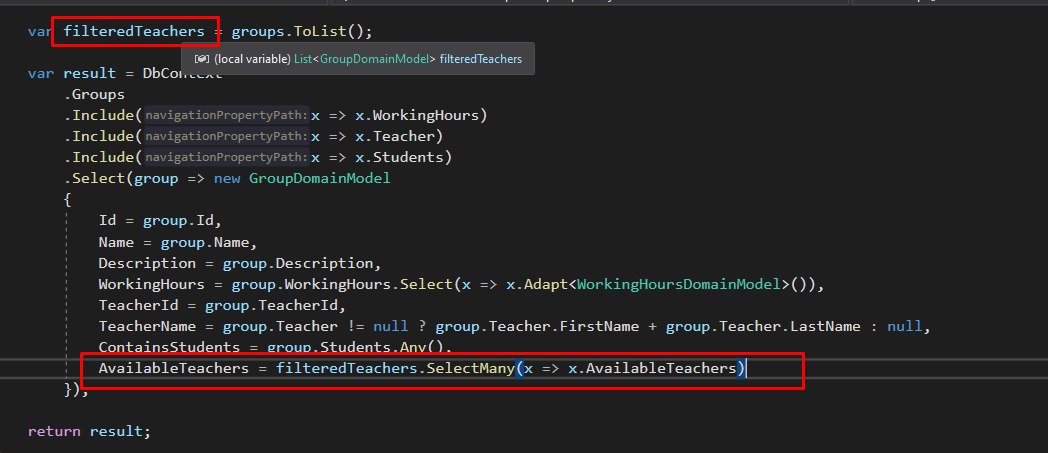Click the SelectMany method call
Viewport: 1048px width, 453px height.
pyautogui.click(x=470, y=368)
